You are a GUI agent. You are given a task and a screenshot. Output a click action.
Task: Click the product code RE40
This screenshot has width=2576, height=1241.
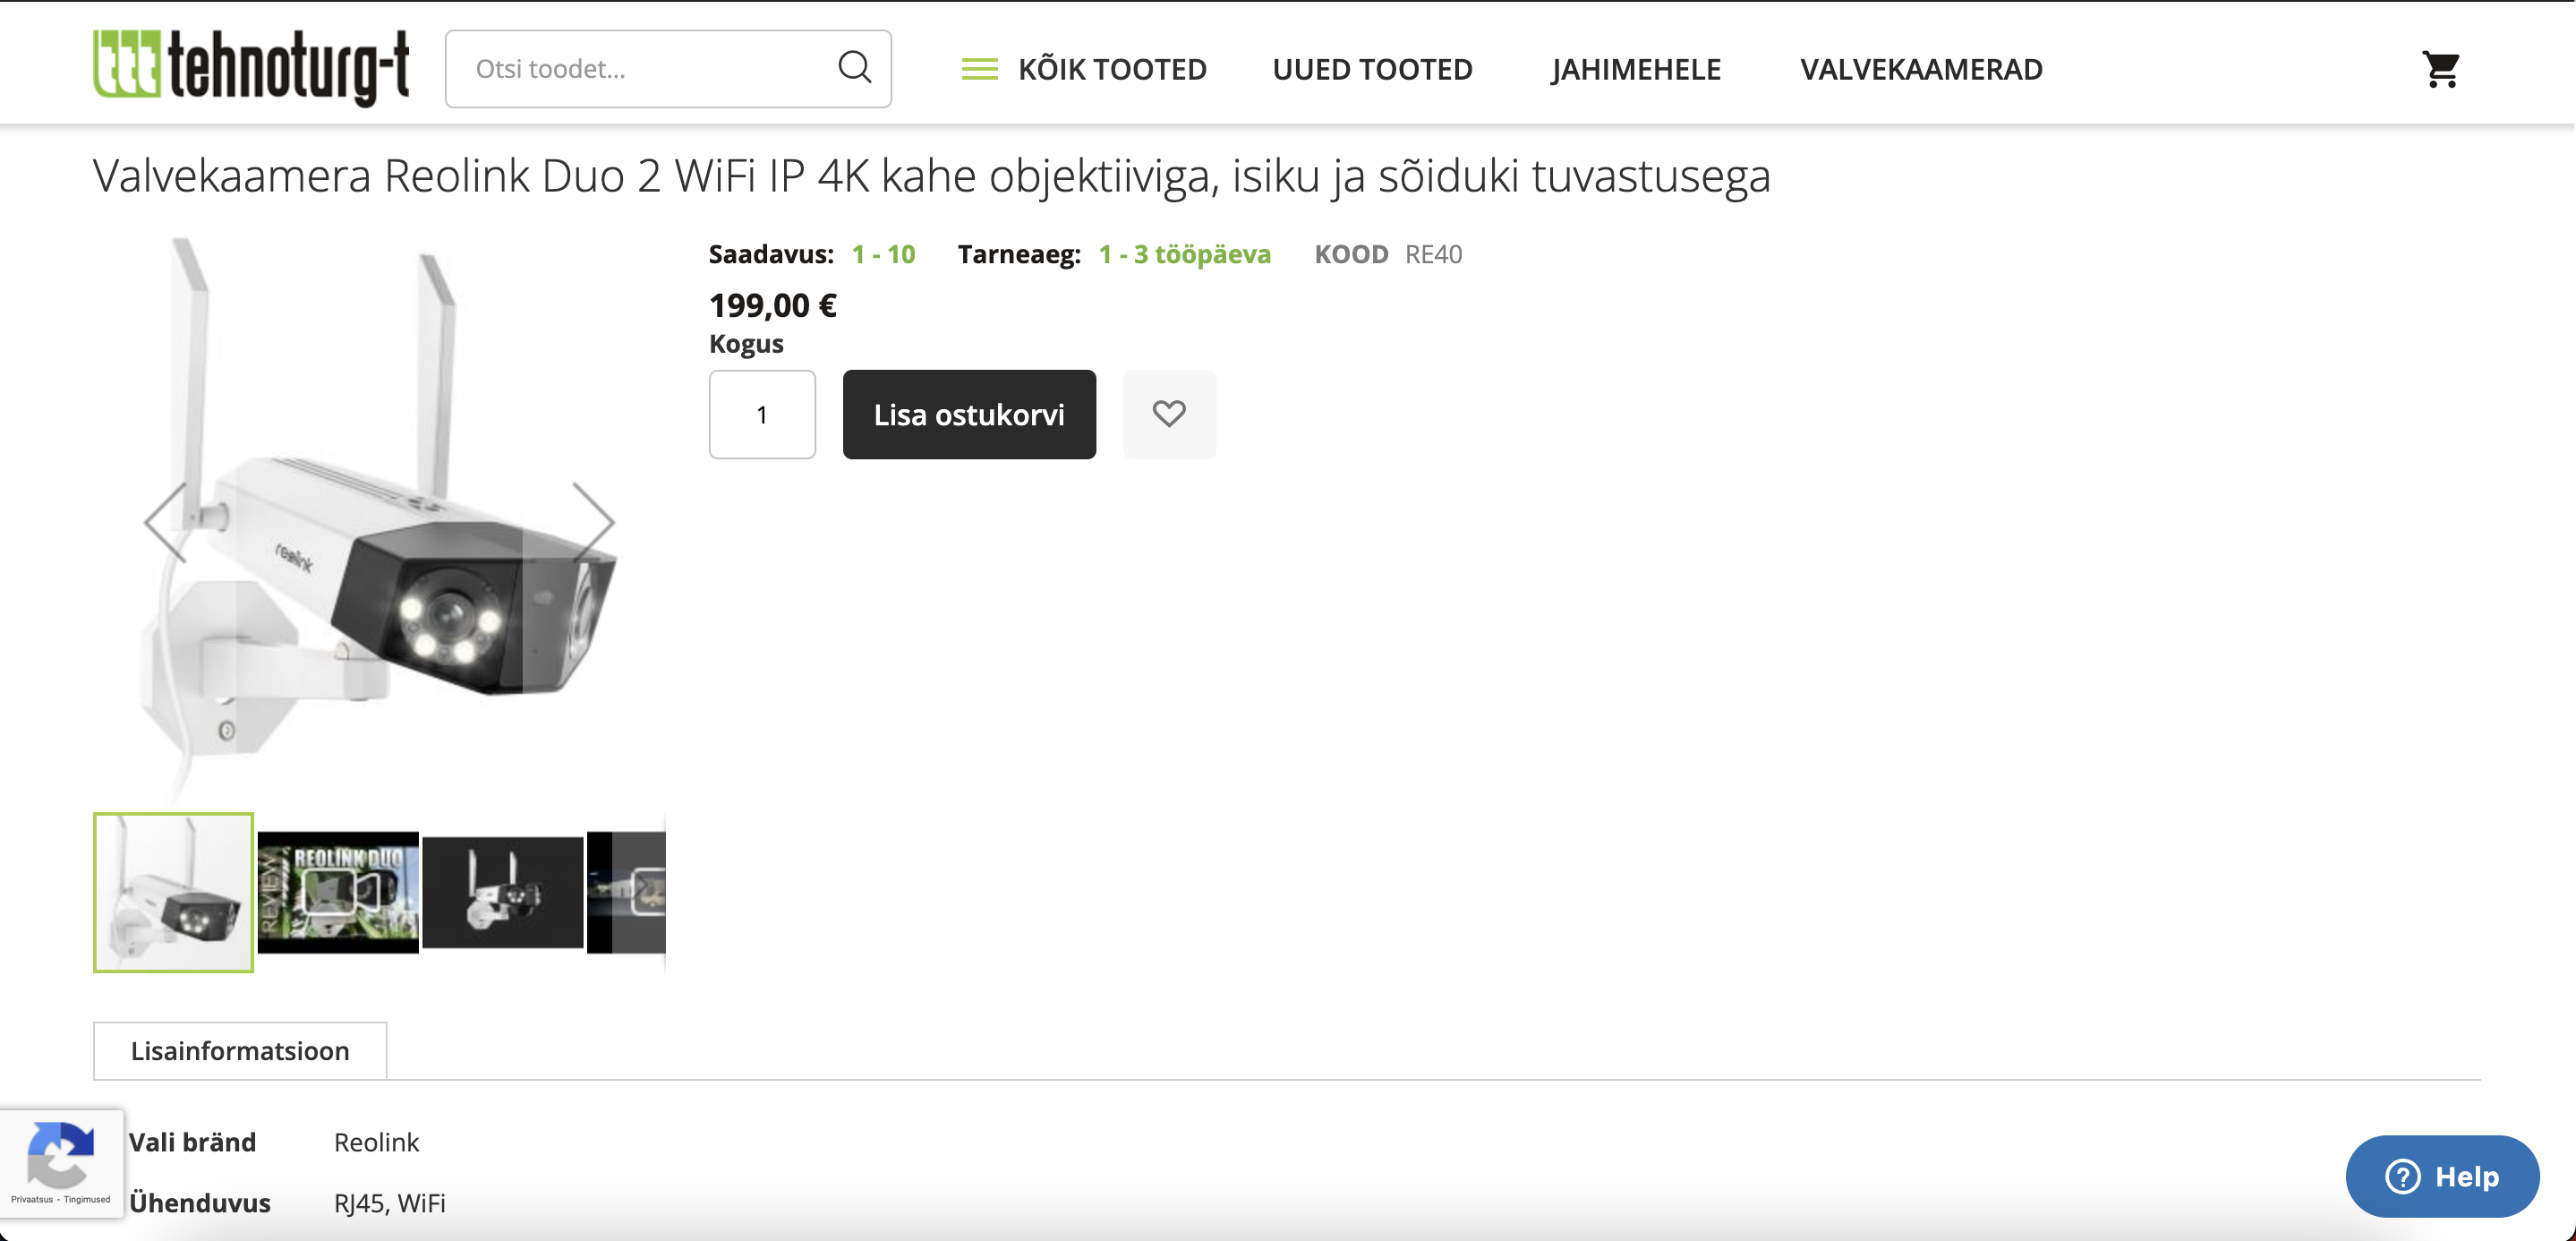point(1433,254)
